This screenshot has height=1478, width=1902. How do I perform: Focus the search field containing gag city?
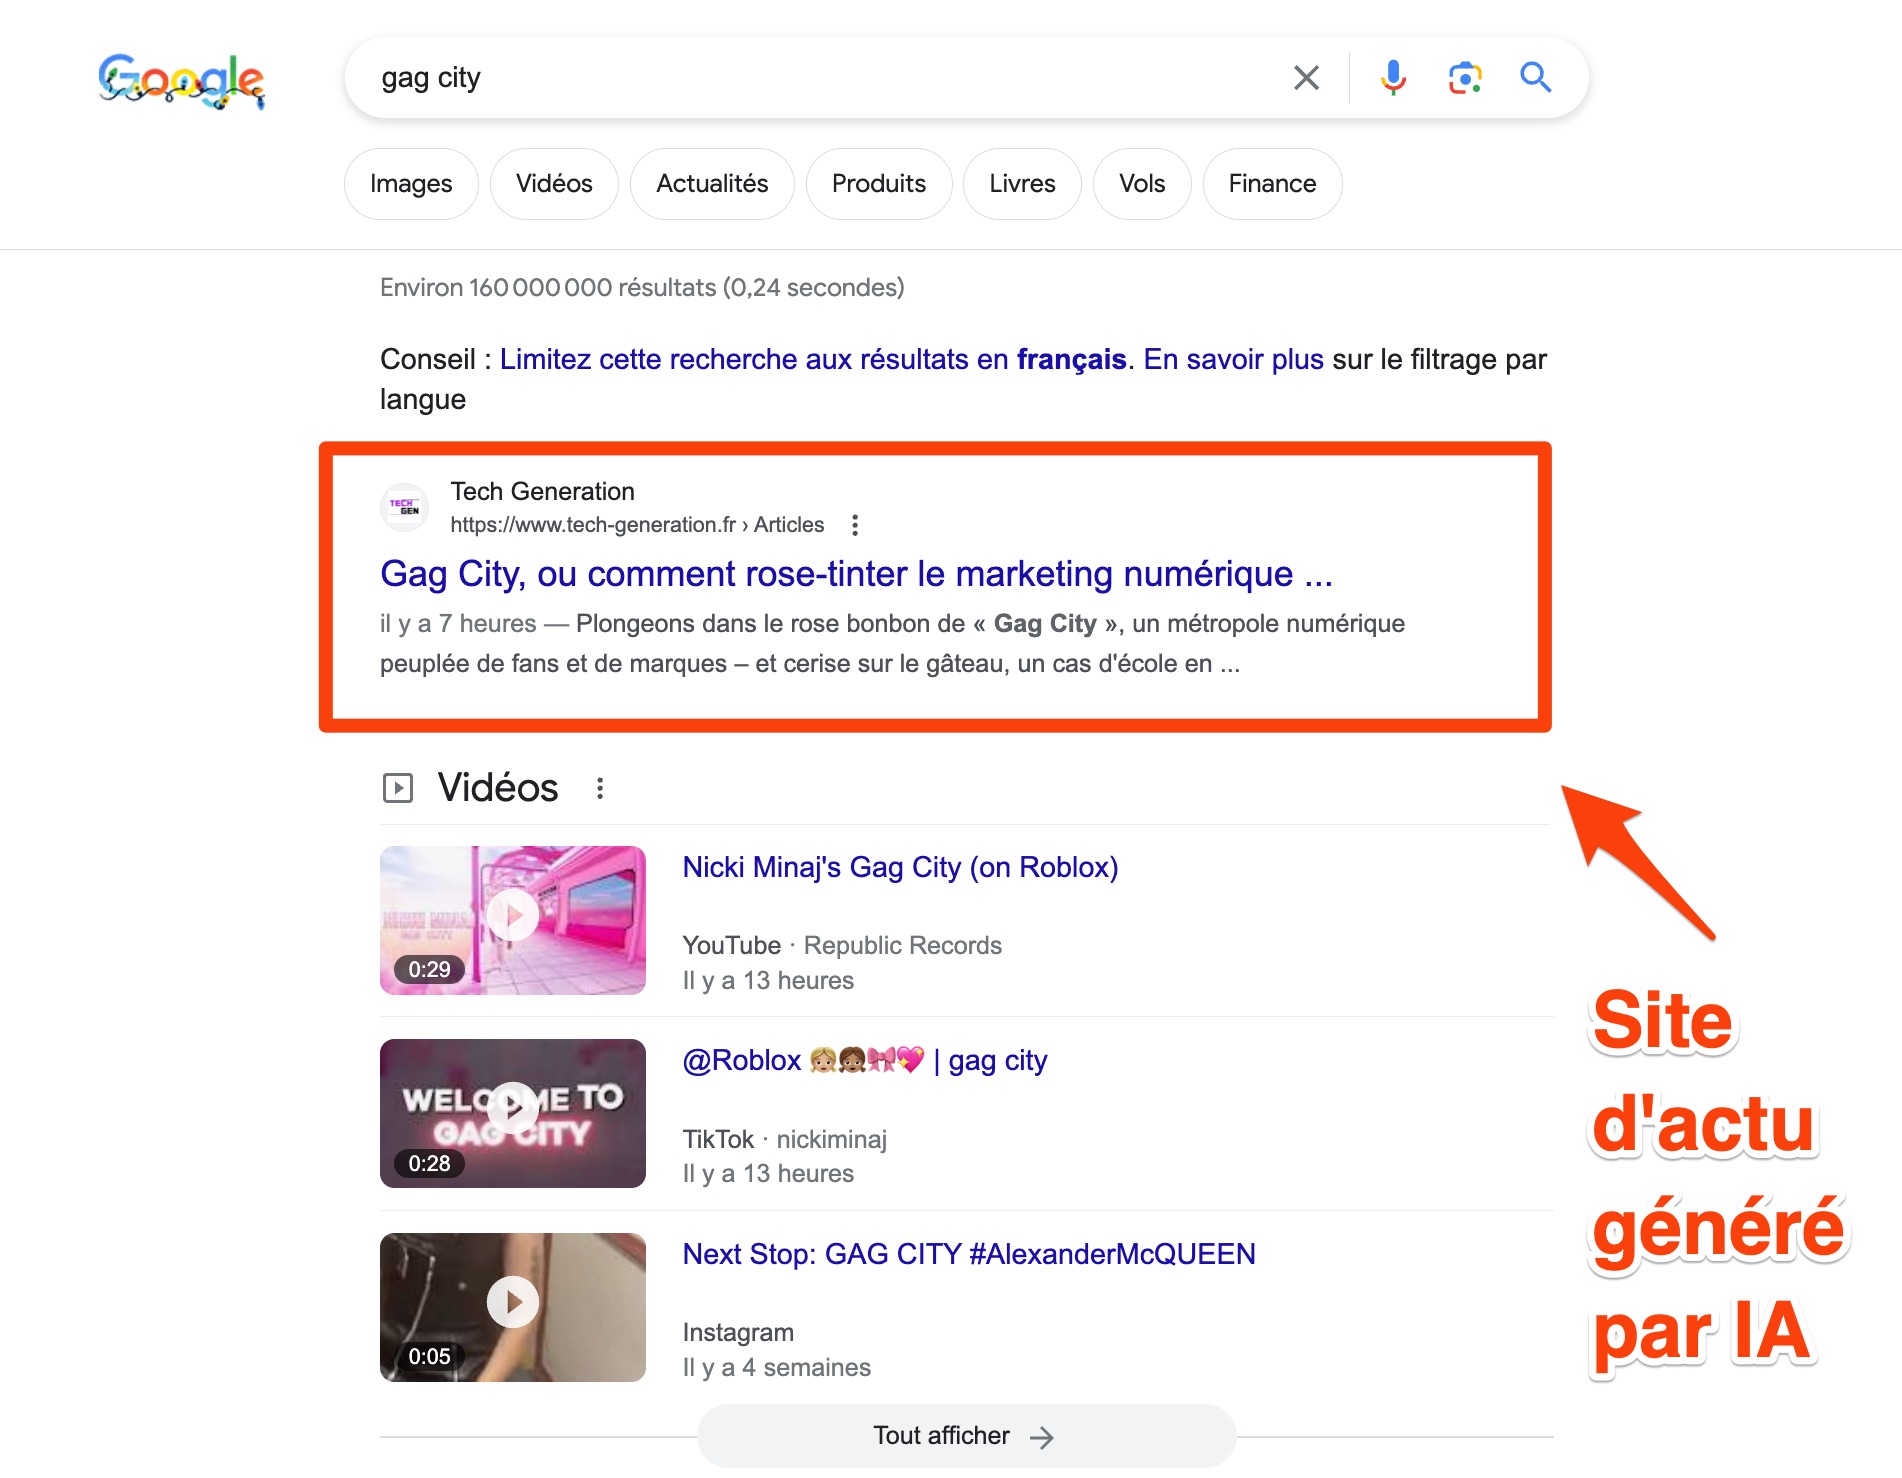[x=820, y=77]
